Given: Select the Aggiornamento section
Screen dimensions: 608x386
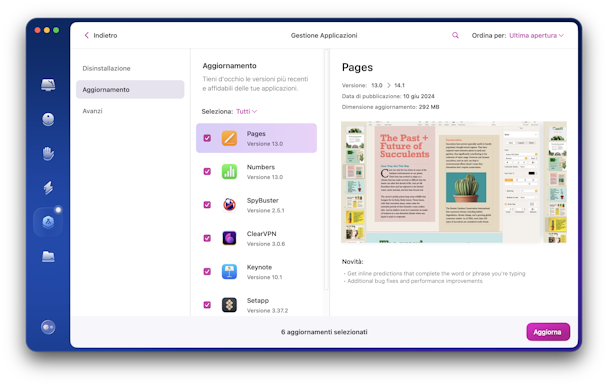Looking at the screenshot, I should point(130,90).
